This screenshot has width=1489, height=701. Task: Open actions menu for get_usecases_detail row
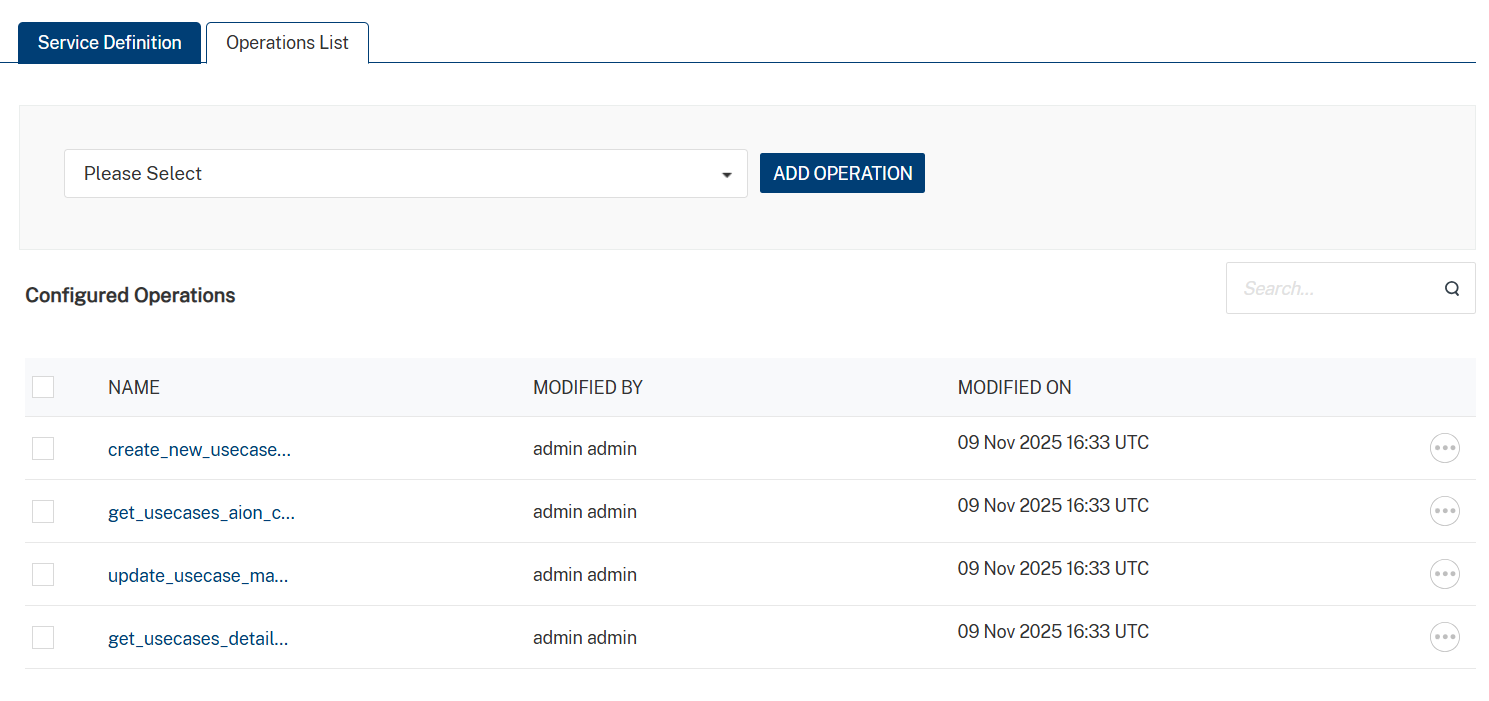coord(1444,637)
